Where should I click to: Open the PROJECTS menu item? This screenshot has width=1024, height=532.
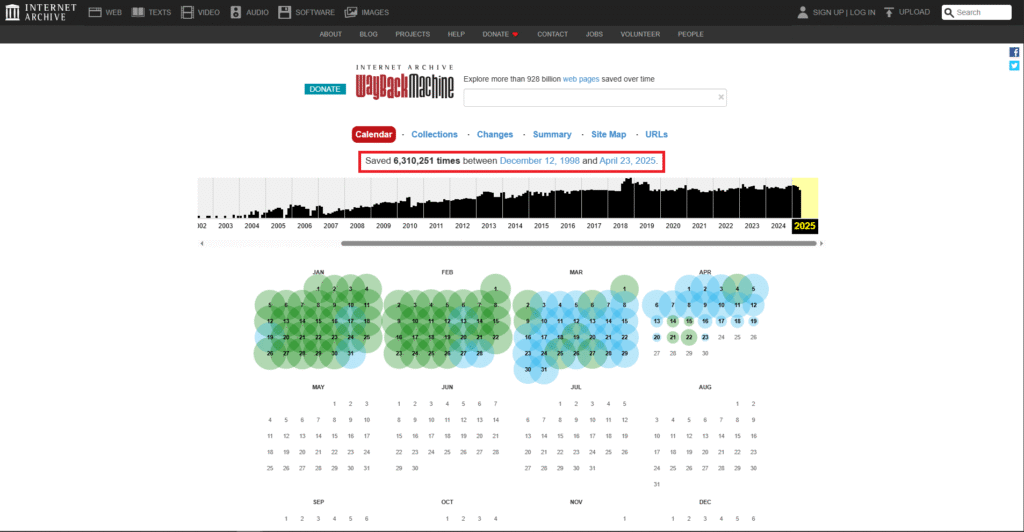point(412,34)
